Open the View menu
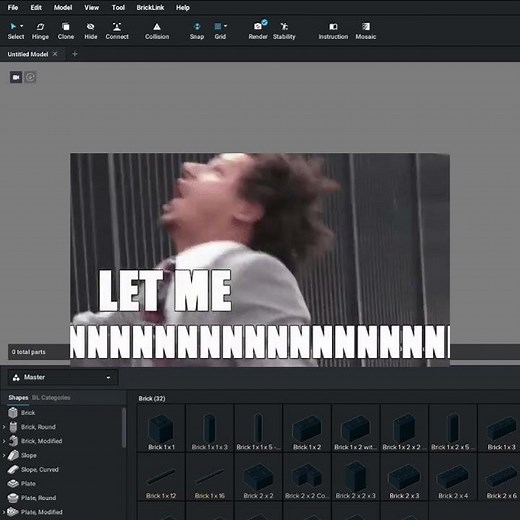This screenshot has width=520, height=520. pos(91,7)
